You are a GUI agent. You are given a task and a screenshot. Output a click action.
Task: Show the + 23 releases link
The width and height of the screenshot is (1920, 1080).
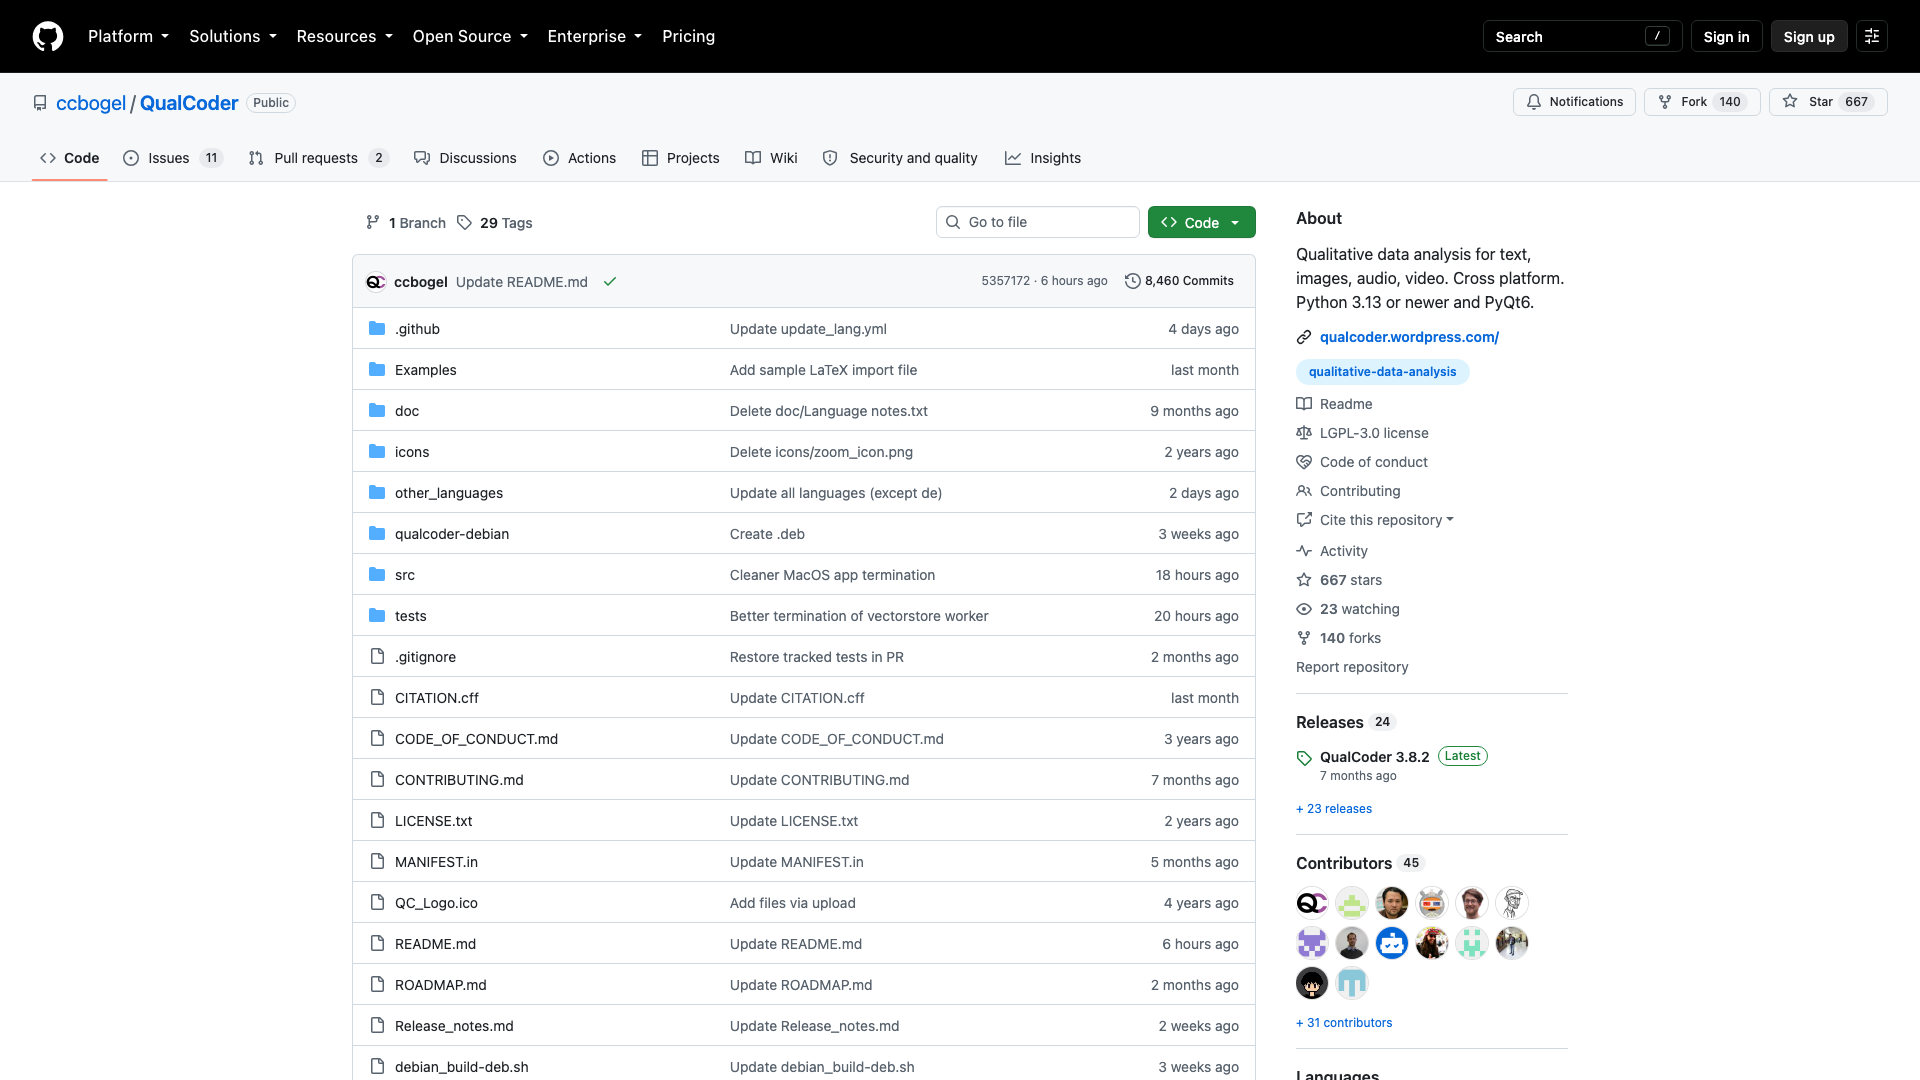click(x=1334, y=809)
